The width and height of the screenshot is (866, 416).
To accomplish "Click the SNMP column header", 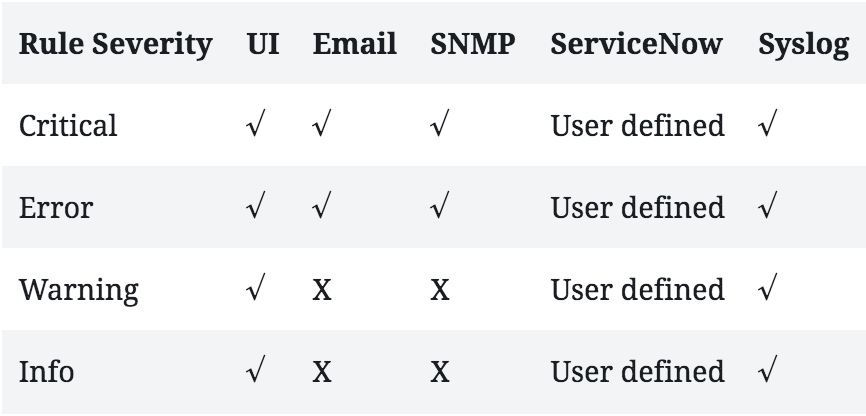I will (x=473, y=44).
